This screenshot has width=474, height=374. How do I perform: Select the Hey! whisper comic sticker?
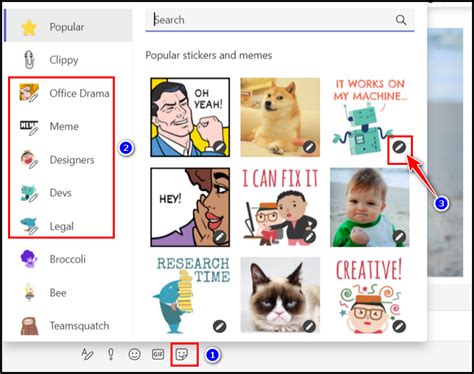[x=190, y=207]
